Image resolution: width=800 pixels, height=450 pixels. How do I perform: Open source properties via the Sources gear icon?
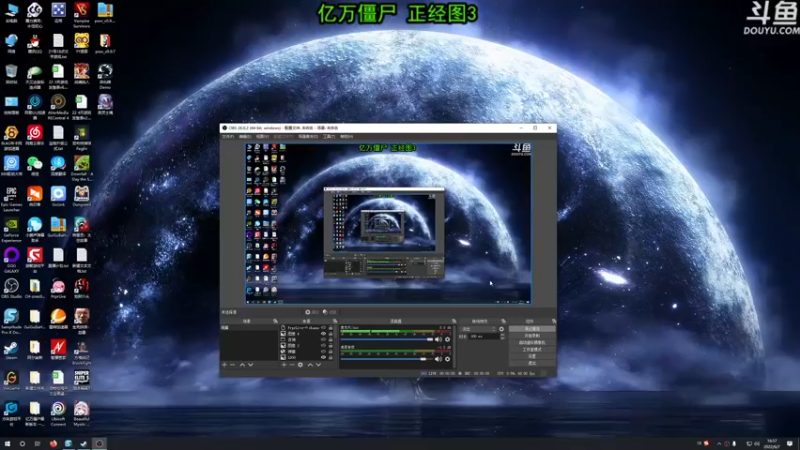(x=300, y=365)
